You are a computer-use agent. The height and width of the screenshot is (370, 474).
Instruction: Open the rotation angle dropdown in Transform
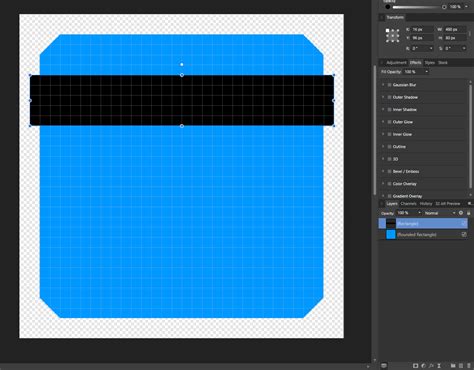(x=431, y=49)
